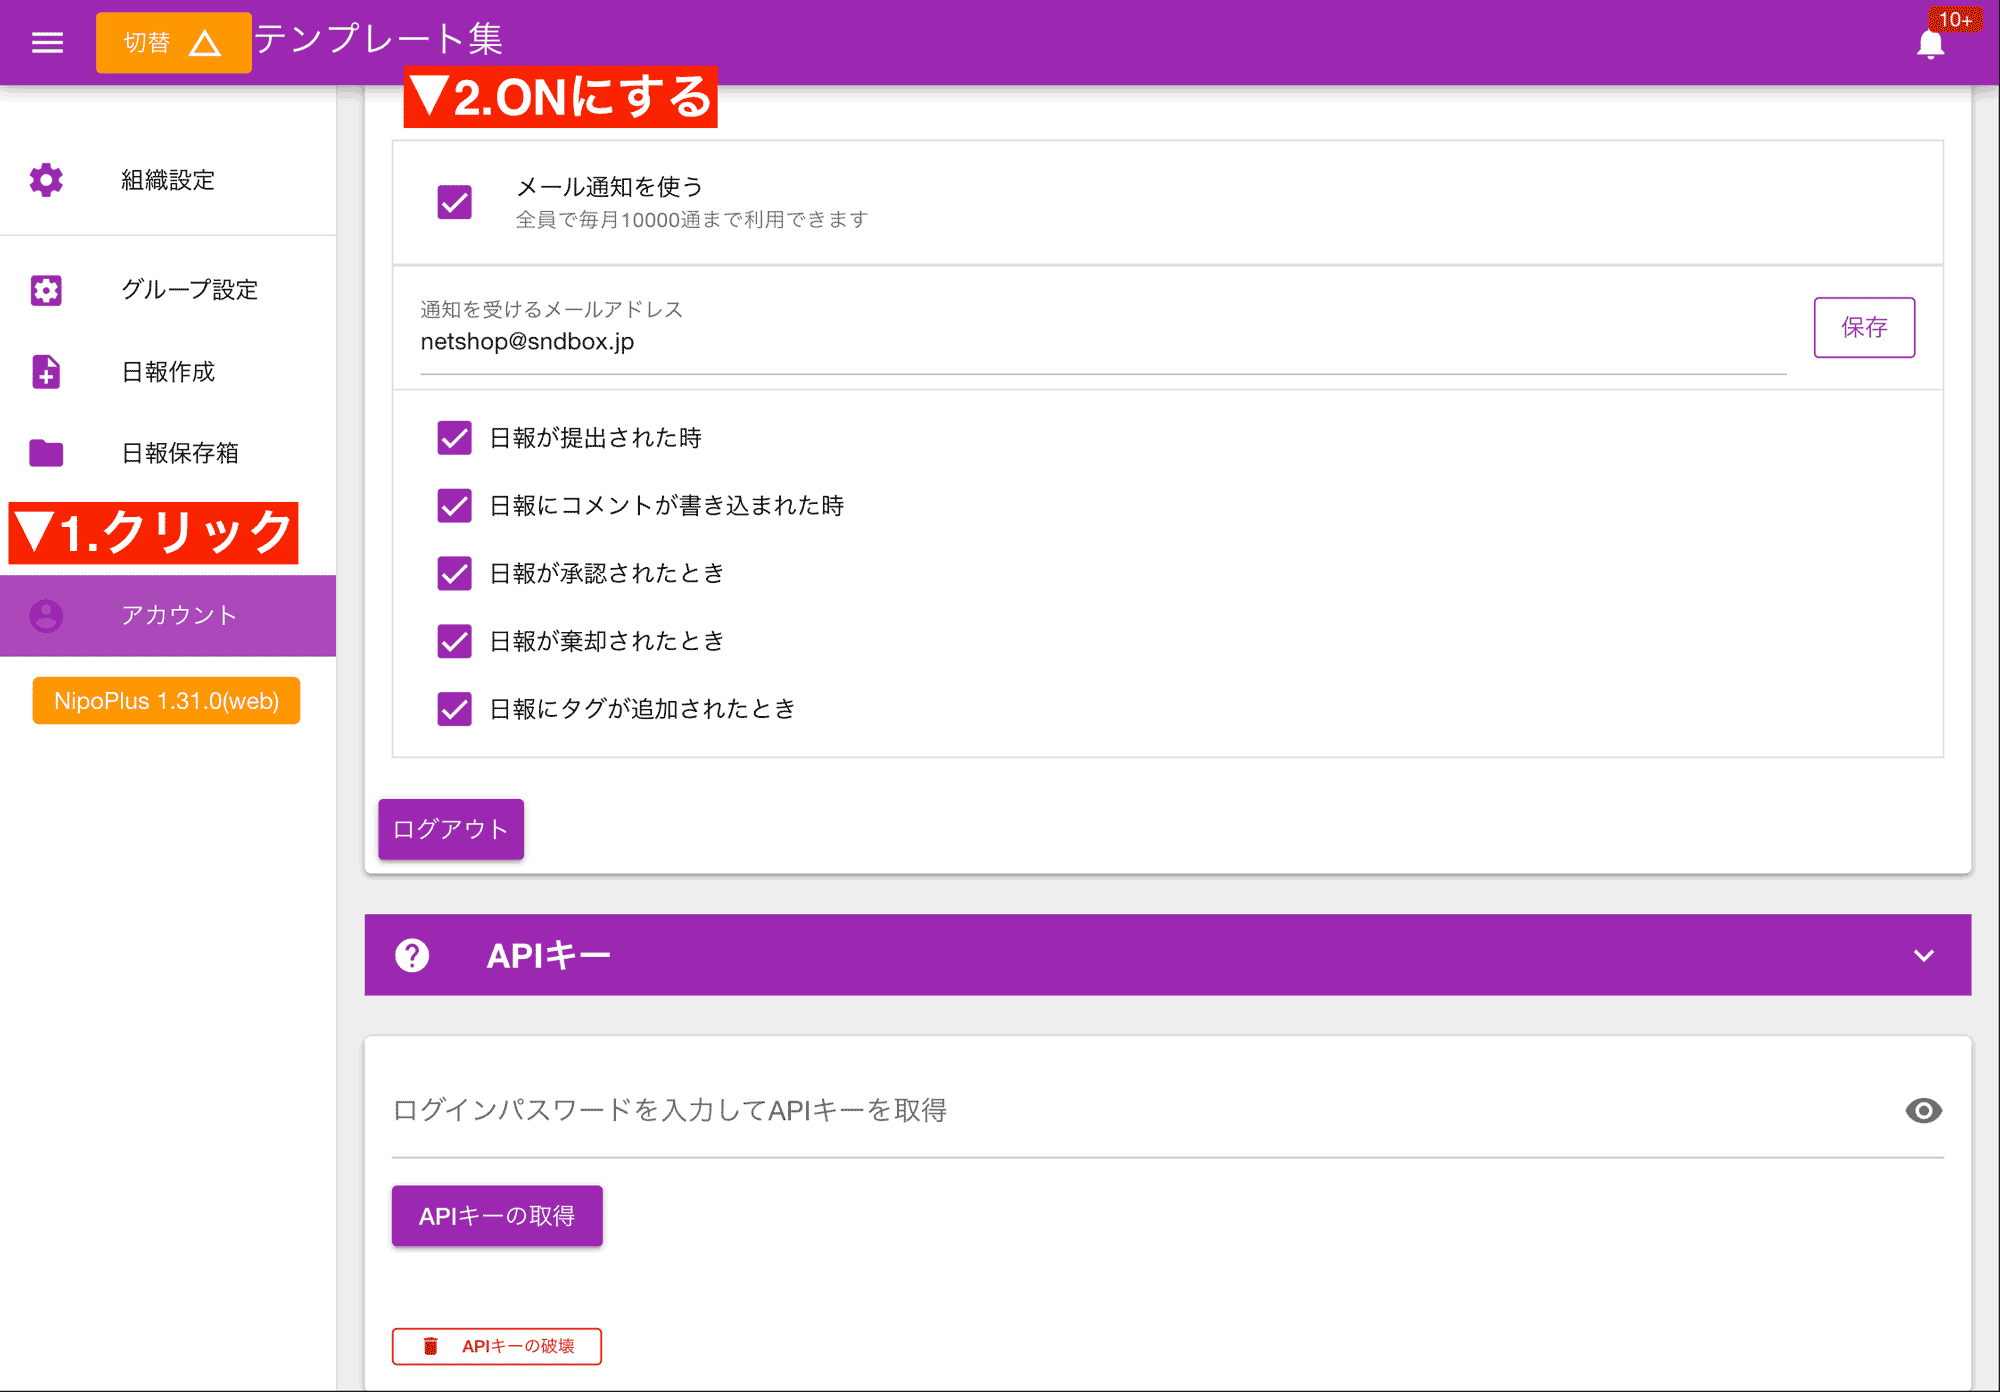Click the 日報作成 create icon
Viewport: 2000px width, 1392px height.
coord(44,369)
